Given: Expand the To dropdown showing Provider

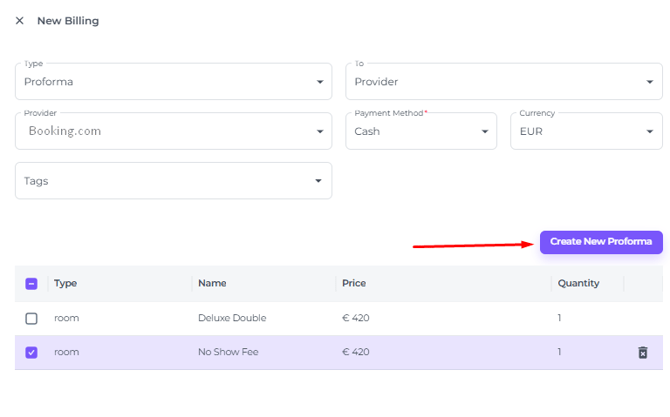Looking at the screenshot, I should pyautogui.click(x=504, y=82).
